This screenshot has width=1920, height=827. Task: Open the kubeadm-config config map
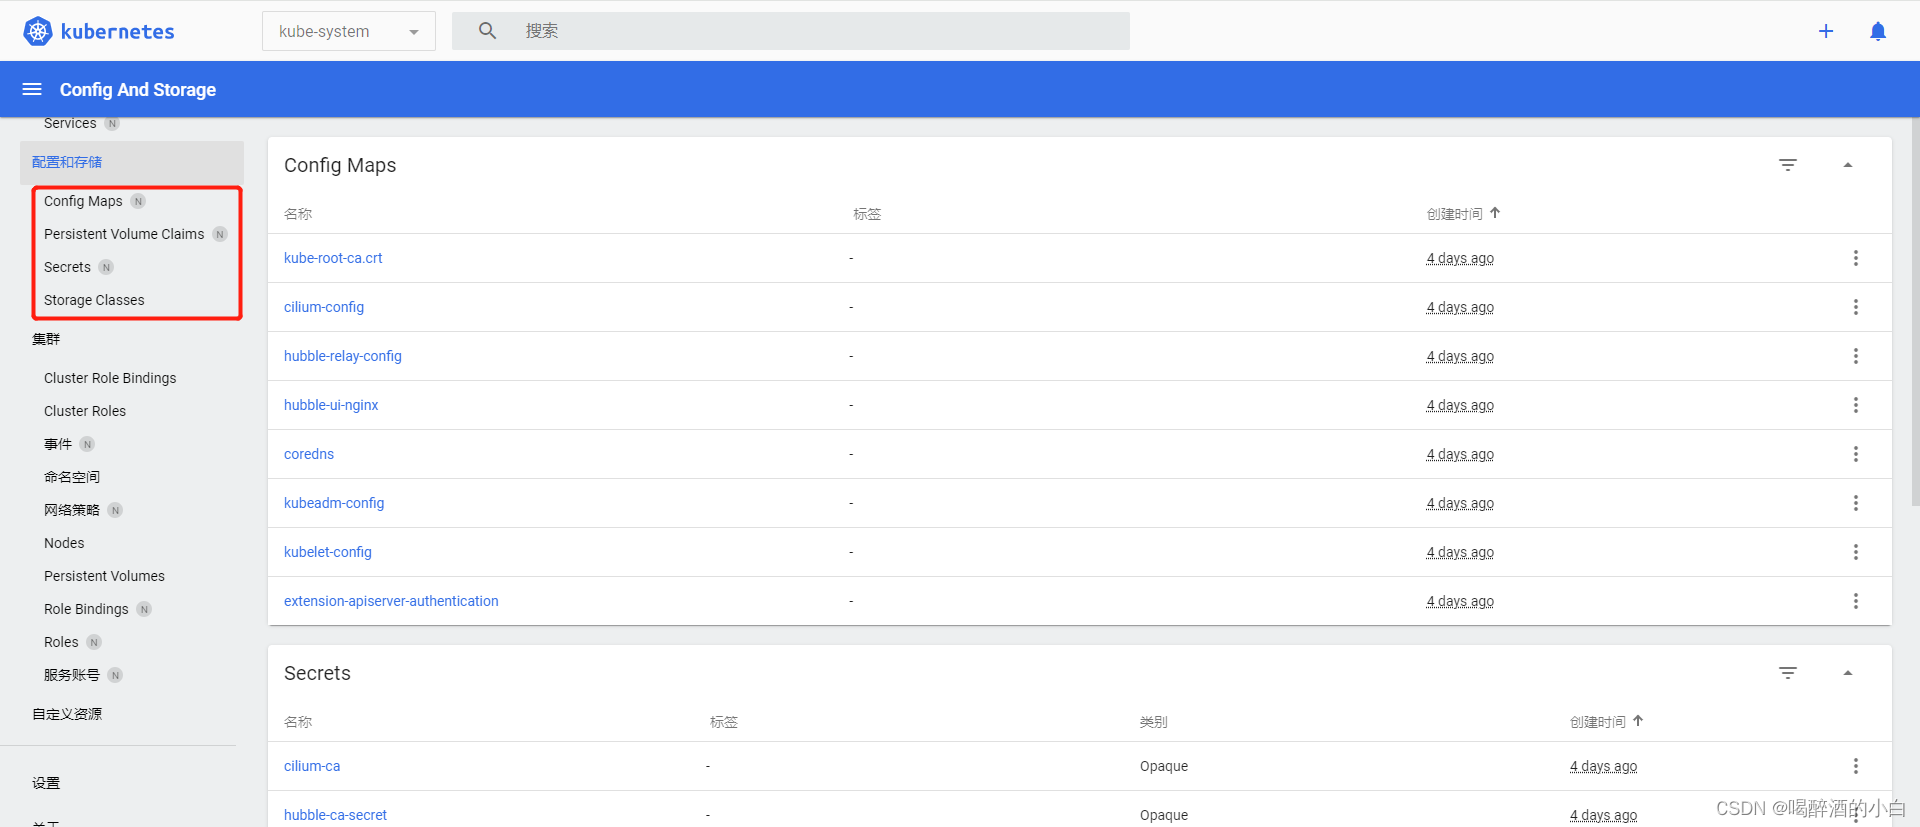[334, 503]
